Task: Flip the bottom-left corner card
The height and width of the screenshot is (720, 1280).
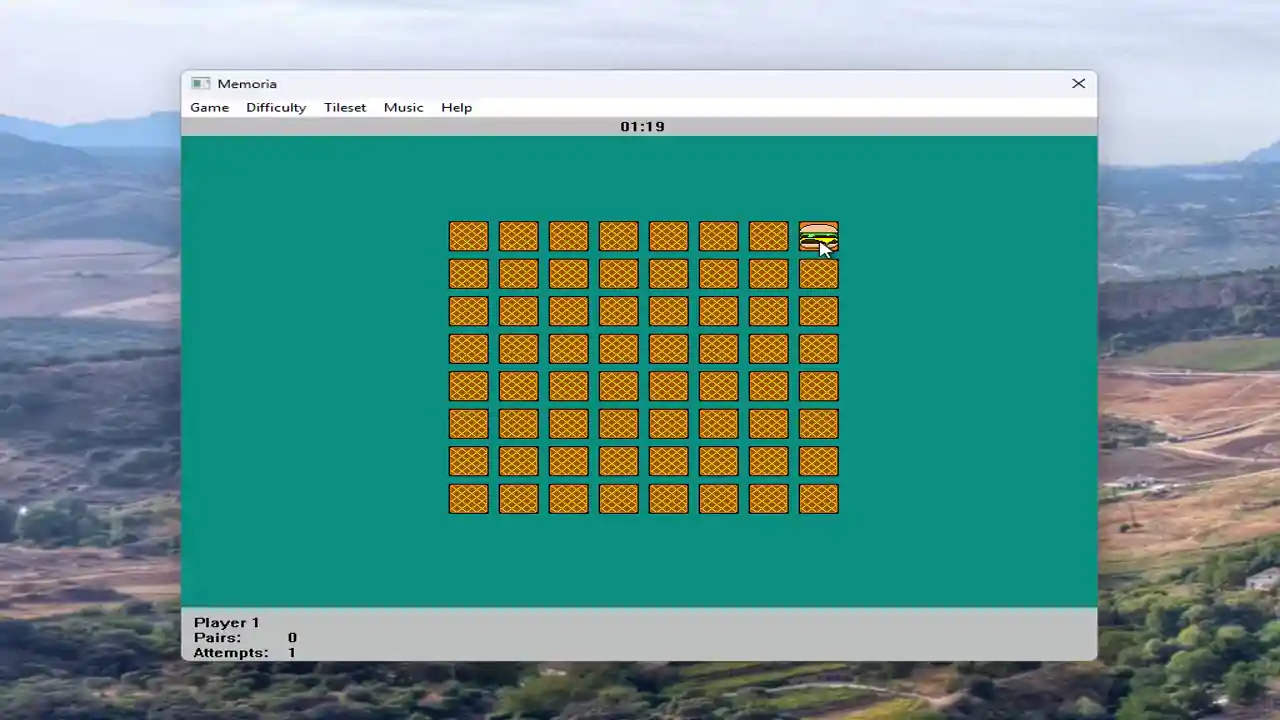Action: pos(468,499)
